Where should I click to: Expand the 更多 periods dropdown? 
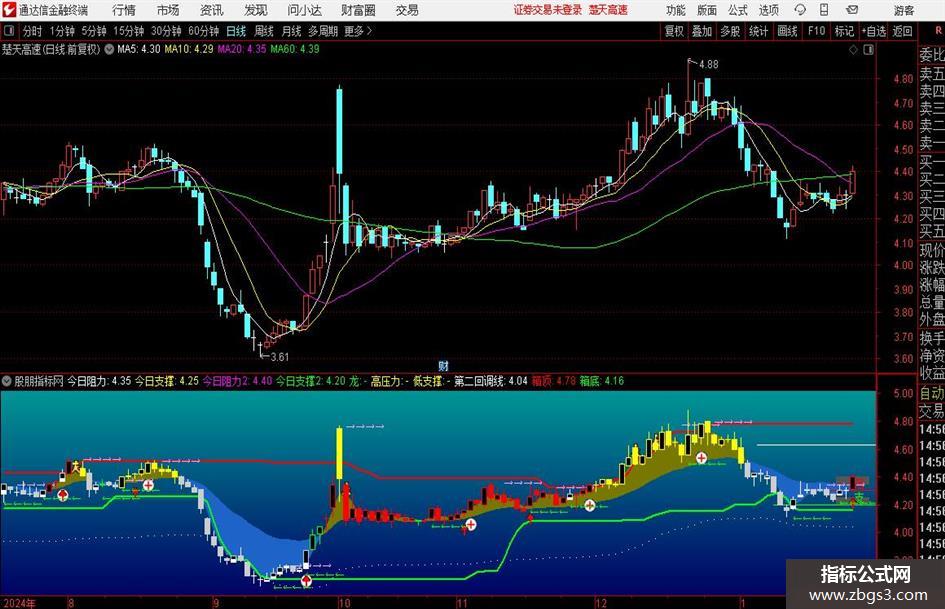click(x=359, y=31)
